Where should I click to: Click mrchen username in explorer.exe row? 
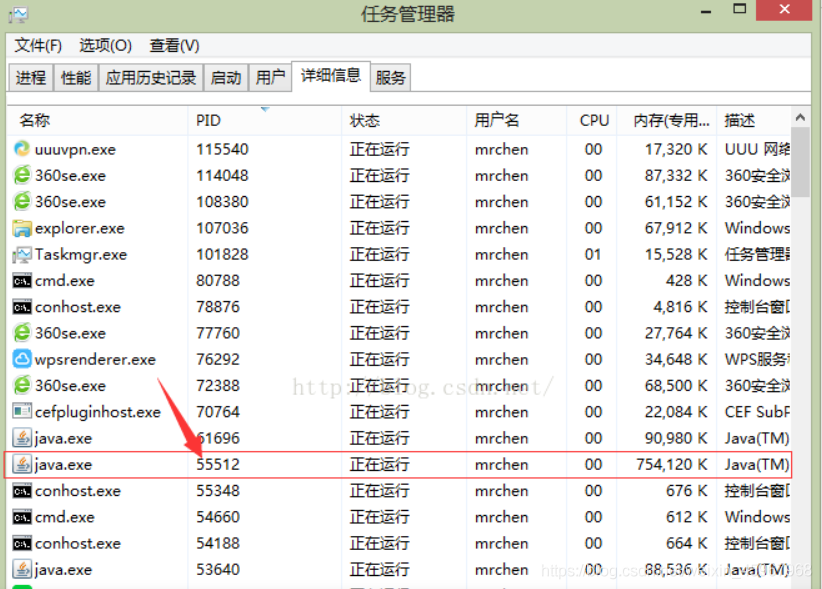[x=502, y=228]
